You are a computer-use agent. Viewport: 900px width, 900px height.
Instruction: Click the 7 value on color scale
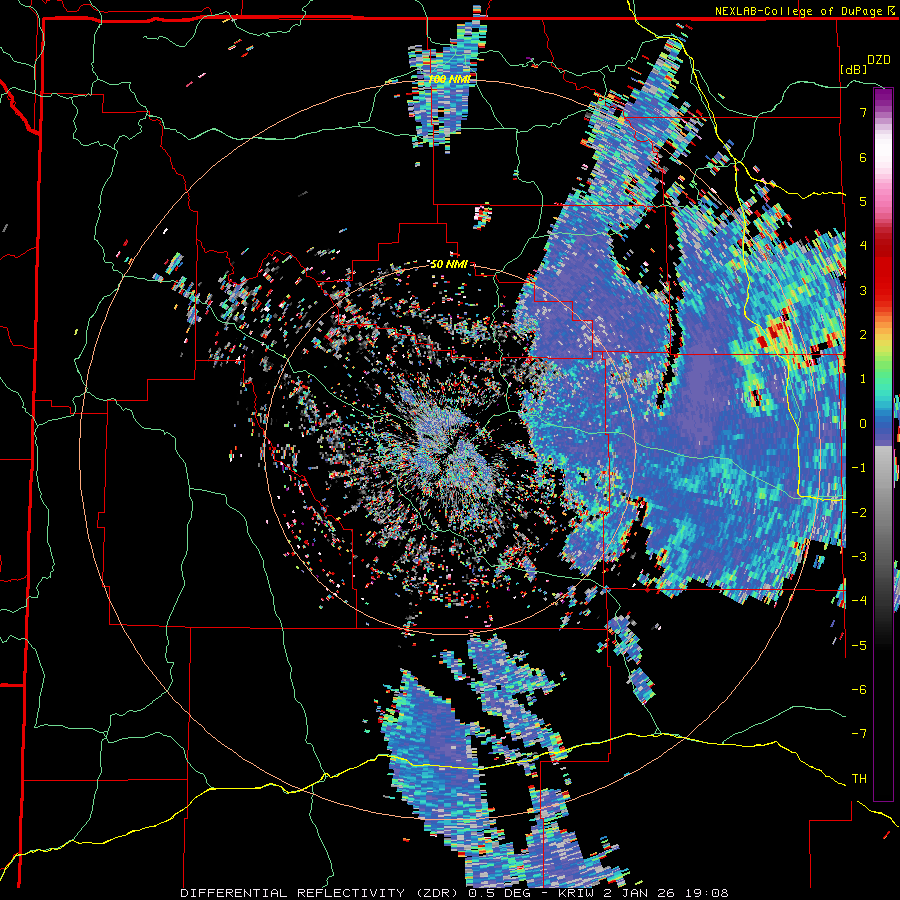863,112
